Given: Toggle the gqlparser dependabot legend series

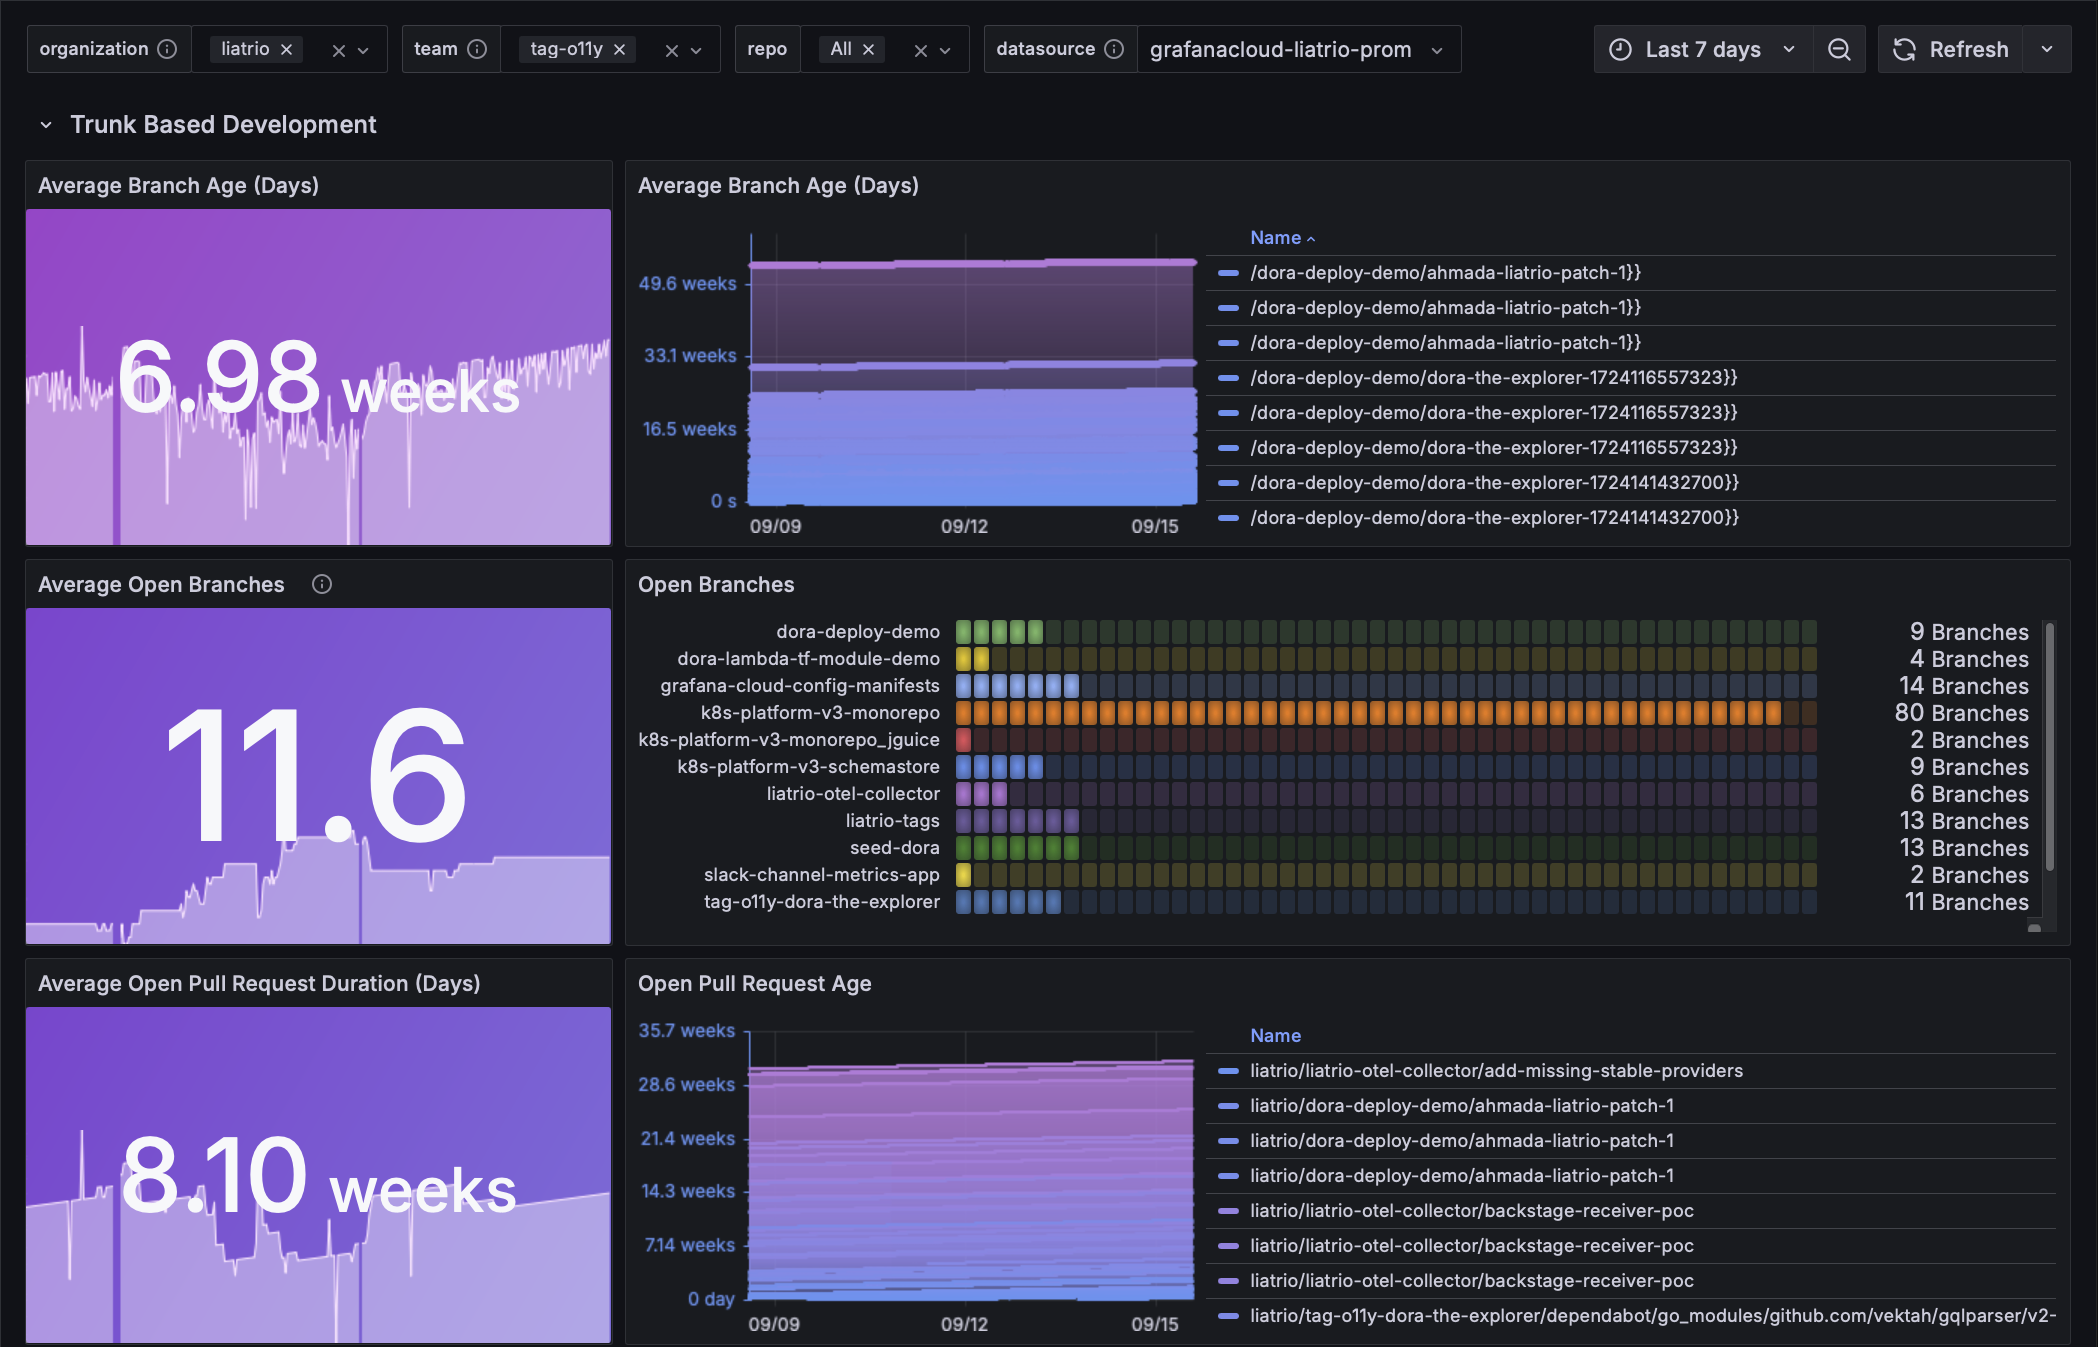Looking at the screenshot, I should pos(1651,1315).
